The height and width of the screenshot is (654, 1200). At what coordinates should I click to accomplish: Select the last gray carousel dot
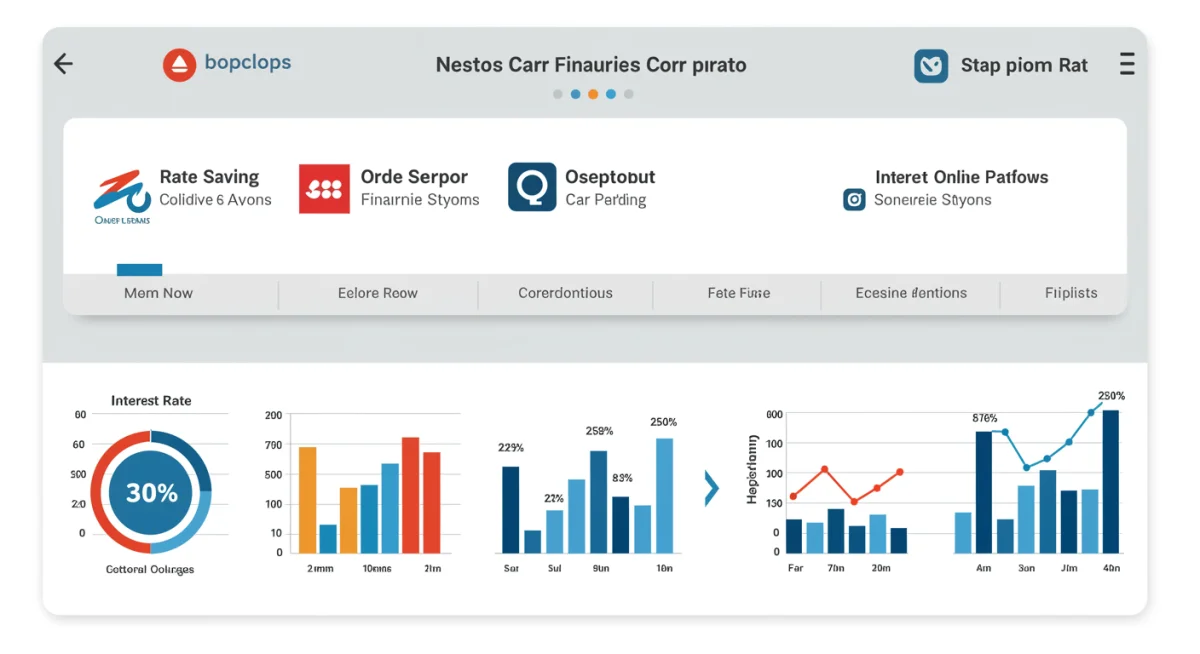[x=629, y=94]
